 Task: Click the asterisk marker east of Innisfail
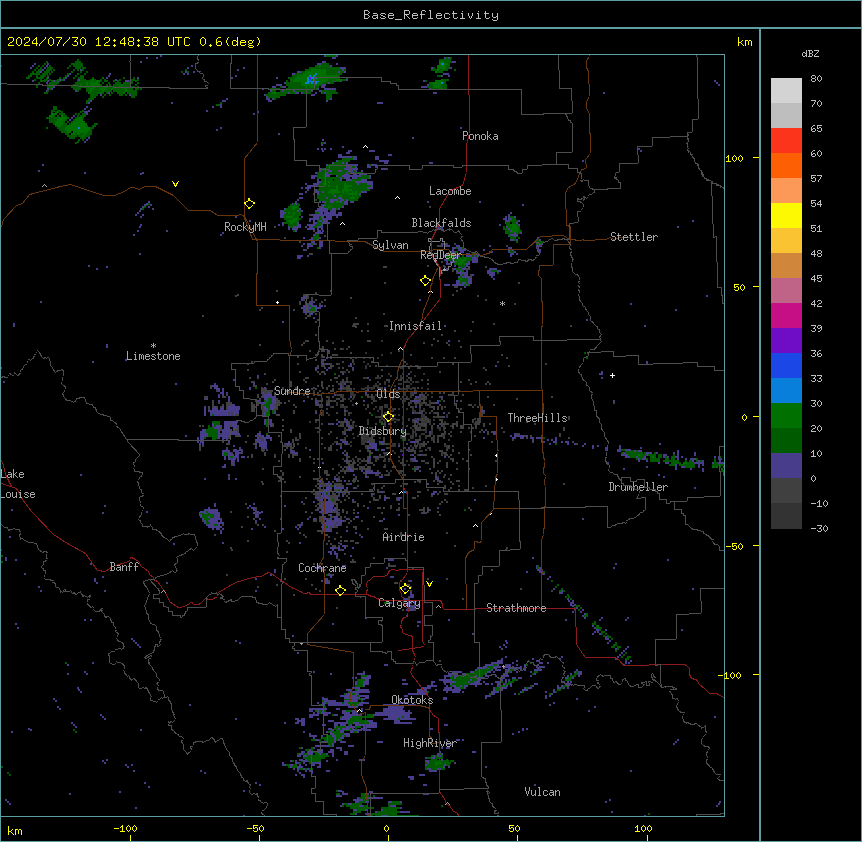pos(502,304)
